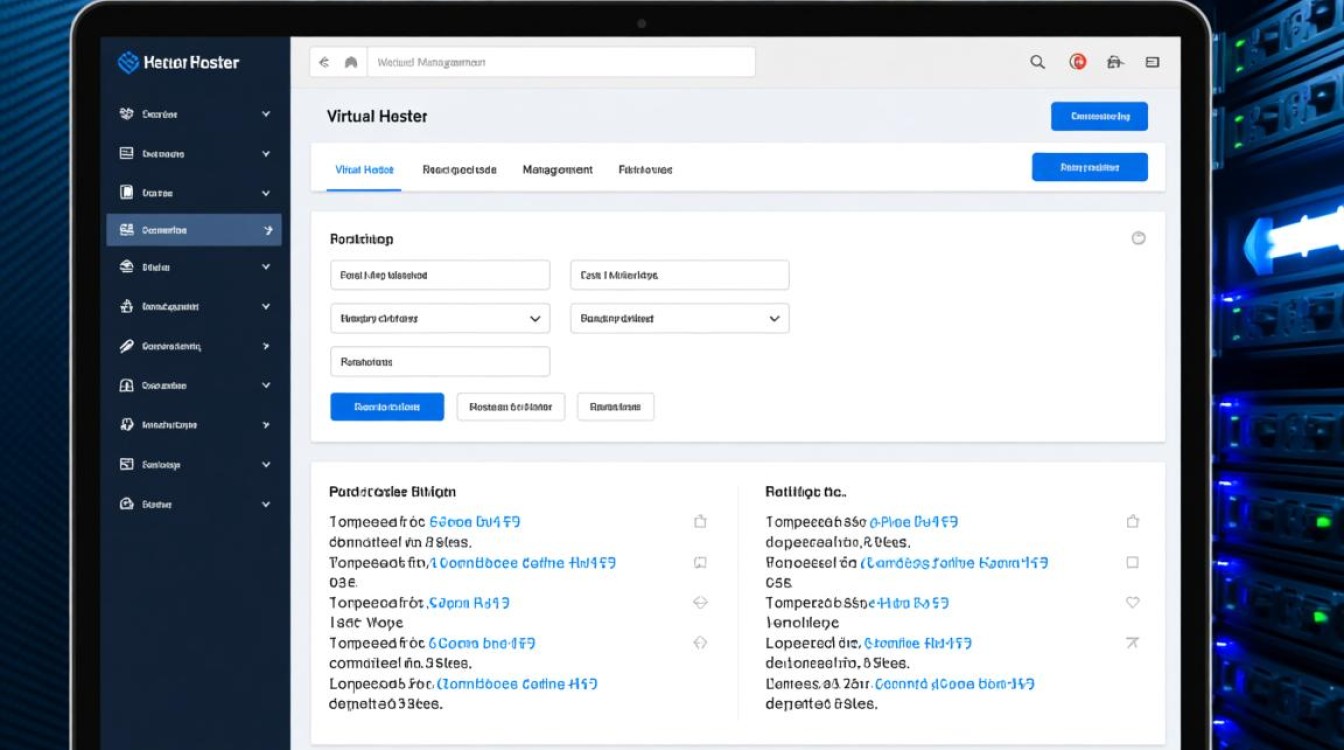The image size is (1344, 750).
Task: Select the highlighted sidebar menu item
Action: point(193,230)
